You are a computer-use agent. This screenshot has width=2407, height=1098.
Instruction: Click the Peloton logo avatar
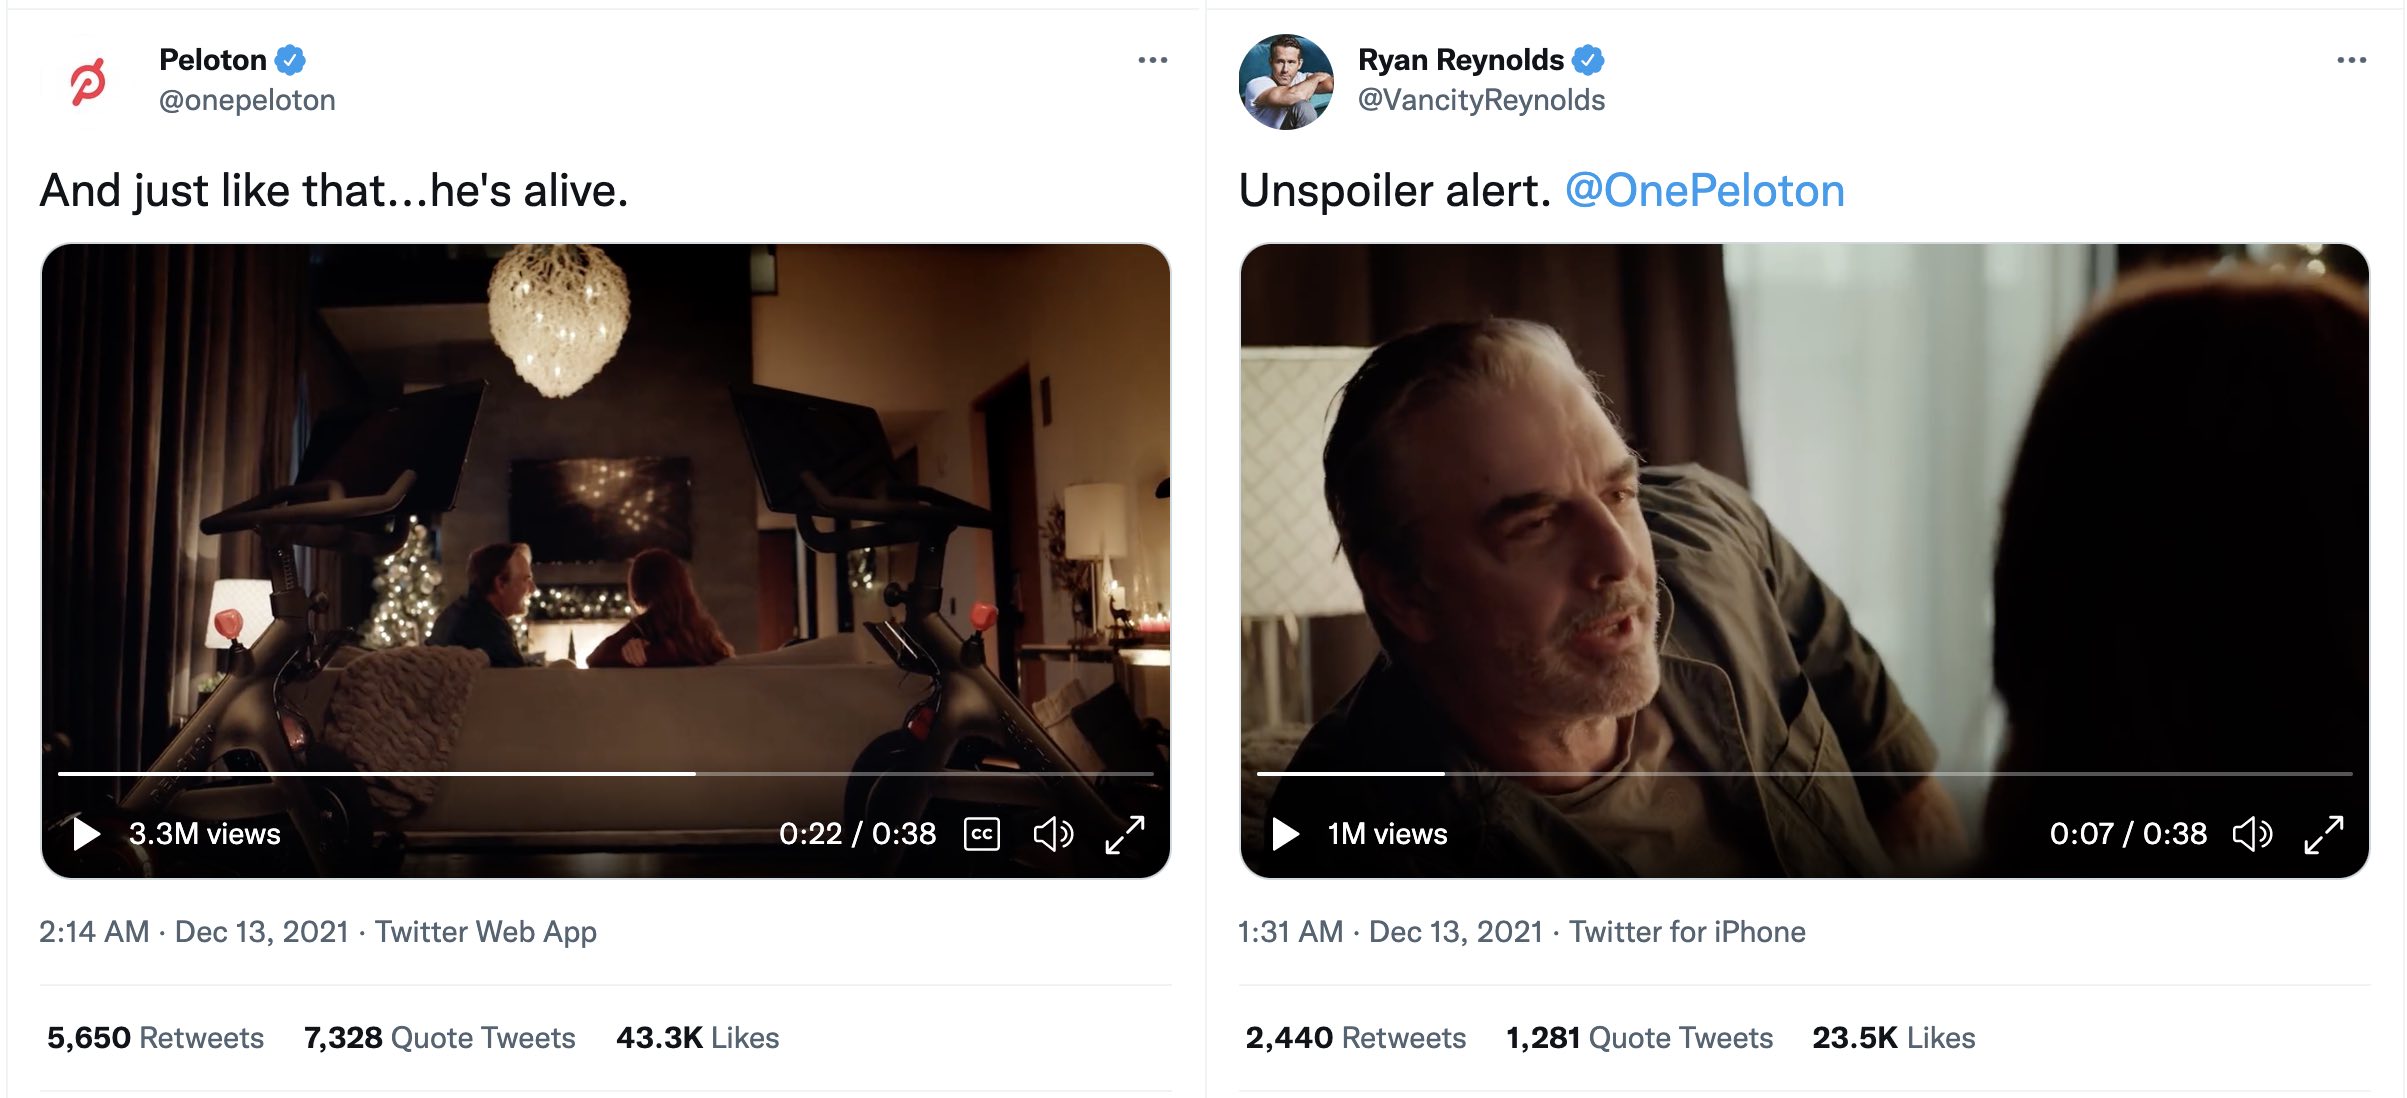(88, 82)
